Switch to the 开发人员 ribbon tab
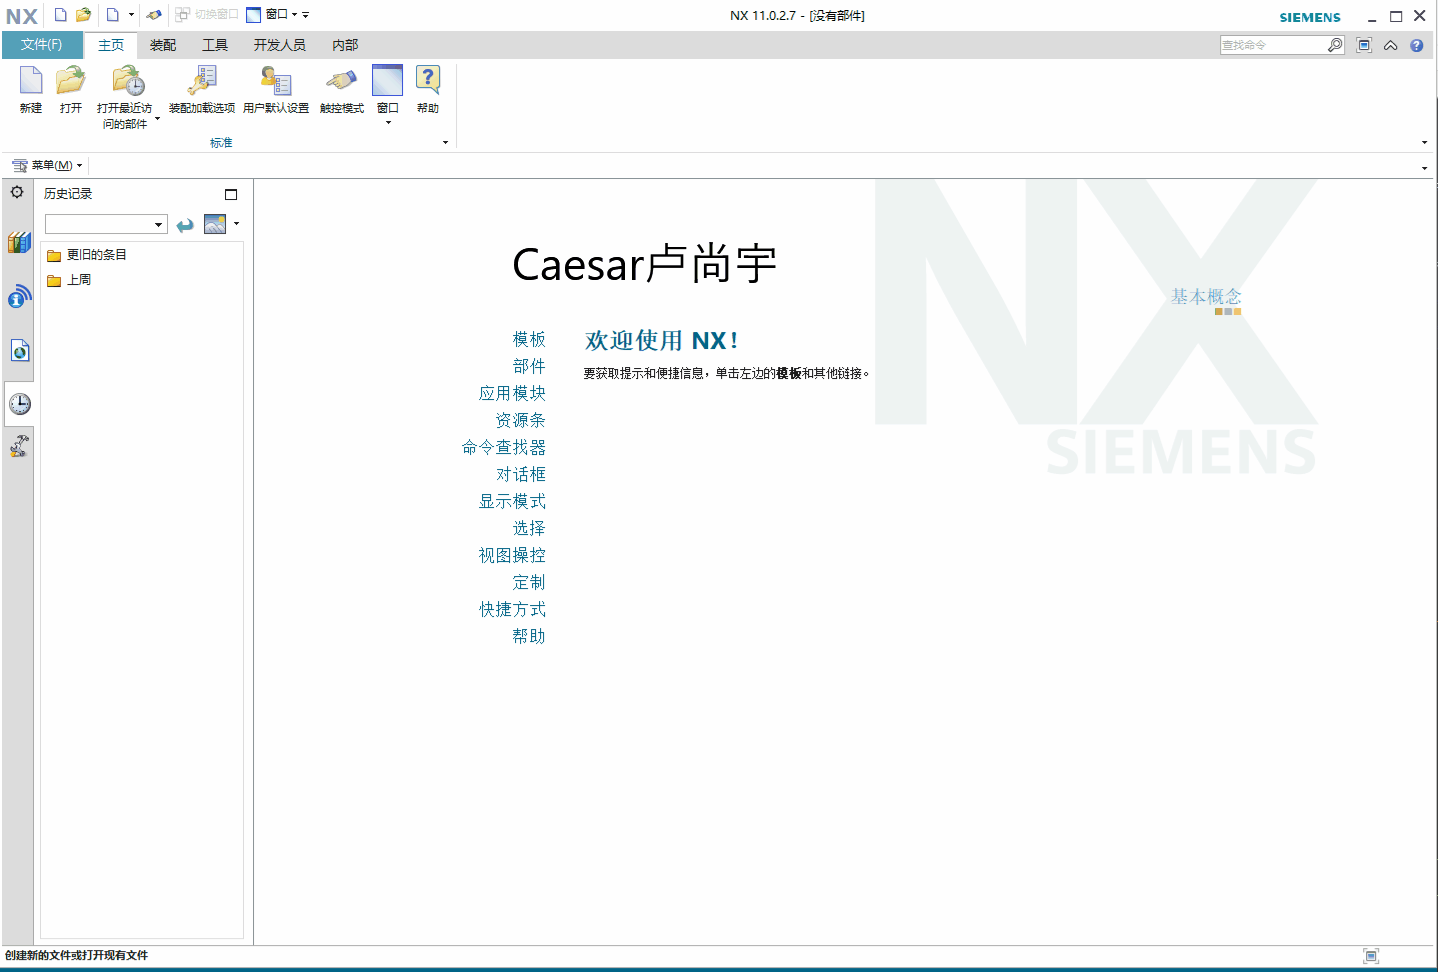This screenshot has width=1438, height=972. click(x=280, y=45)
